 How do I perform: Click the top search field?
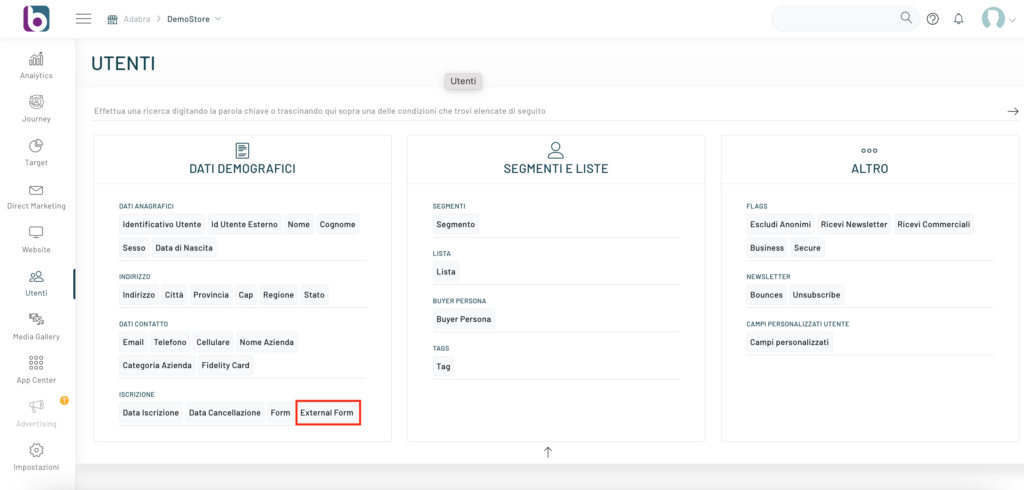pos(835,19)
